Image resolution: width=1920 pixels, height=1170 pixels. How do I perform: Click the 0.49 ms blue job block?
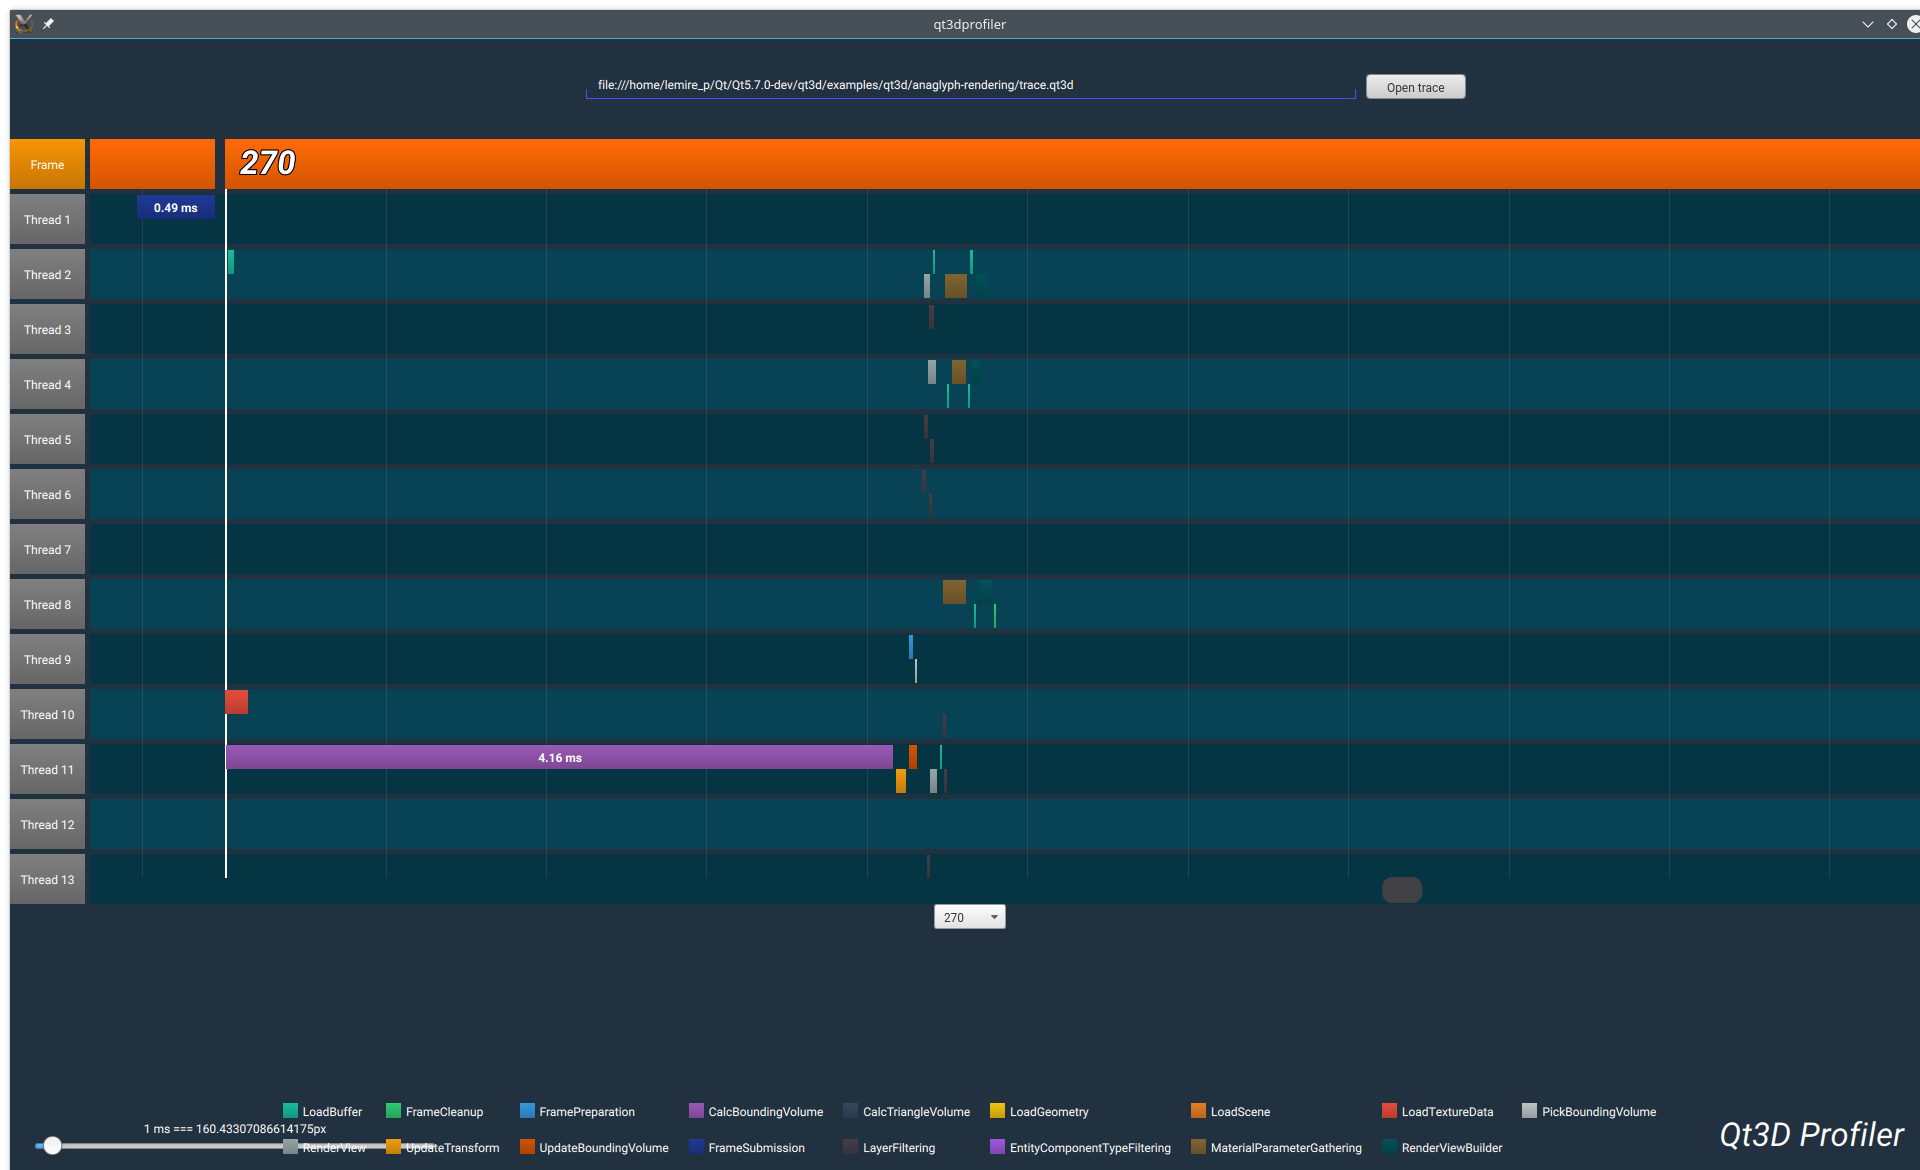click(175, 207)
